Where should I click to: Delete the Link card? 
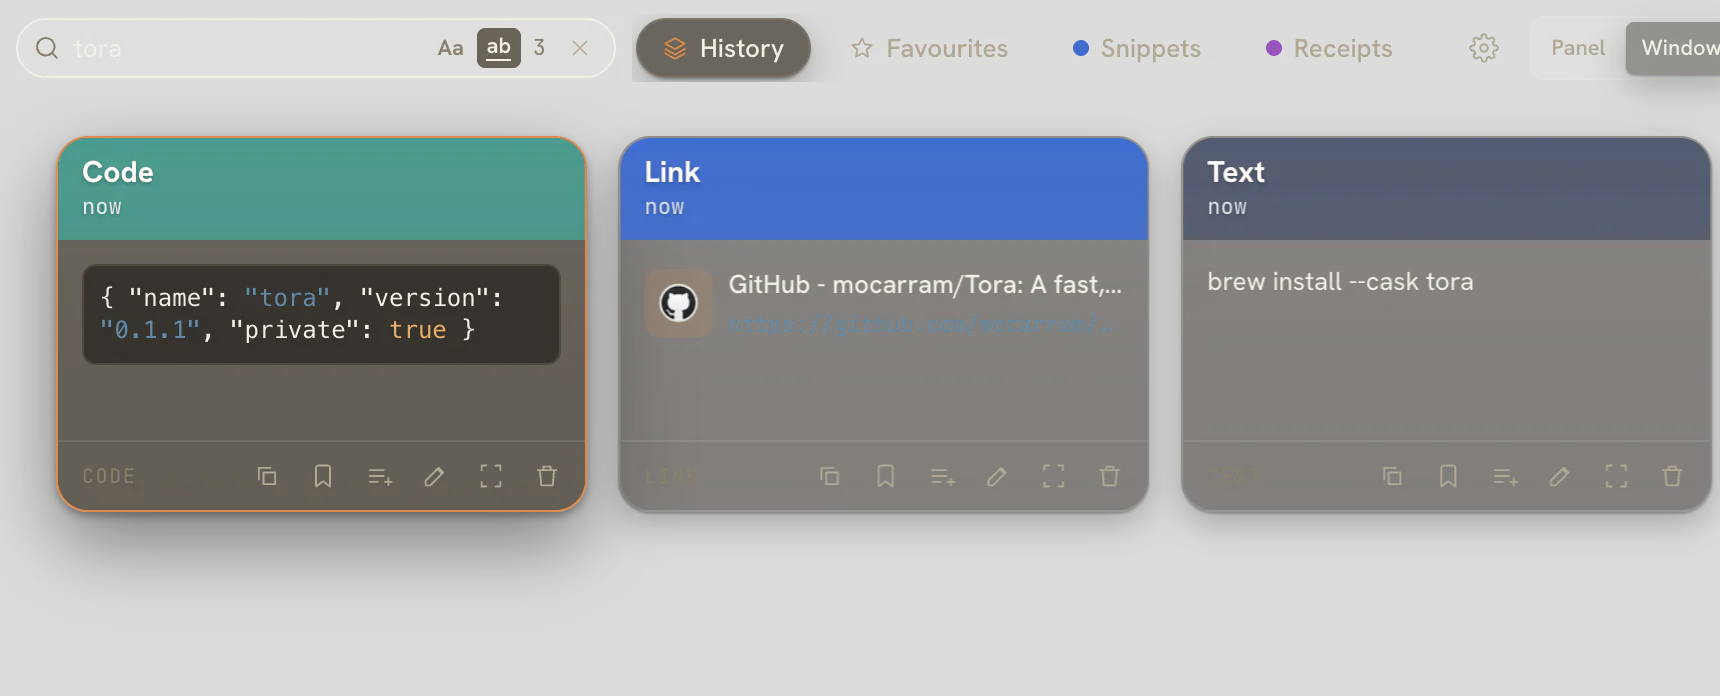[1110, 476]
